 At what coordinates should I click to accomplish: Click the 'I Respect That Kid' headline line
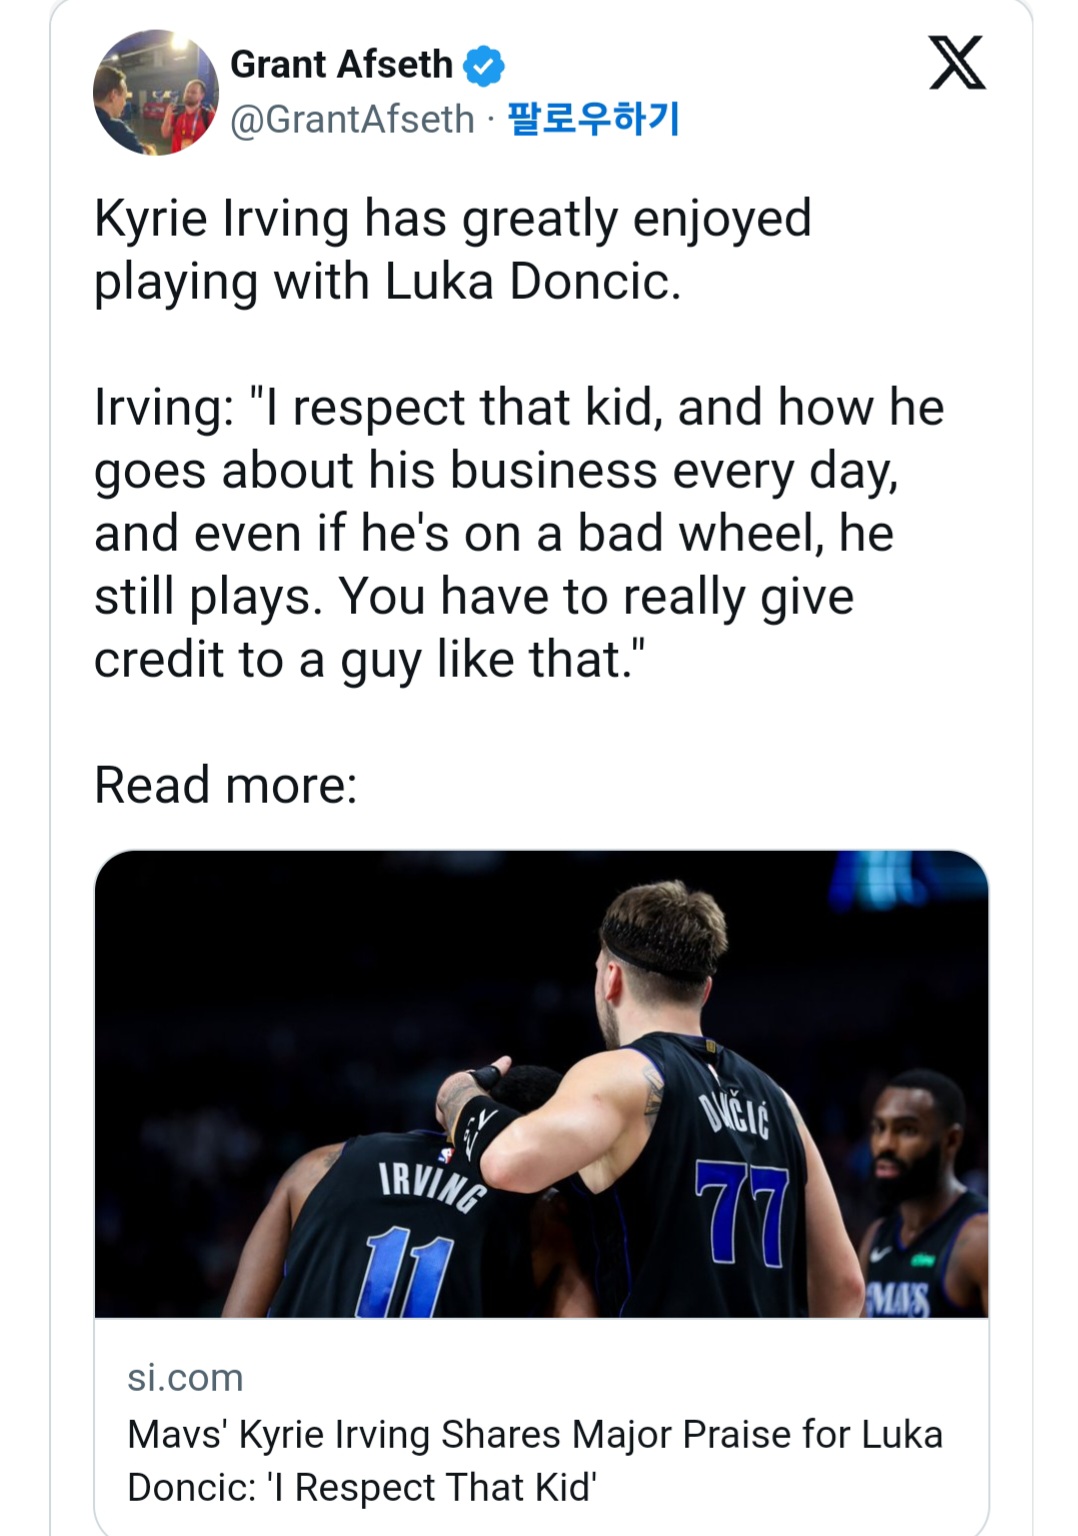[x=362, y=1487]
